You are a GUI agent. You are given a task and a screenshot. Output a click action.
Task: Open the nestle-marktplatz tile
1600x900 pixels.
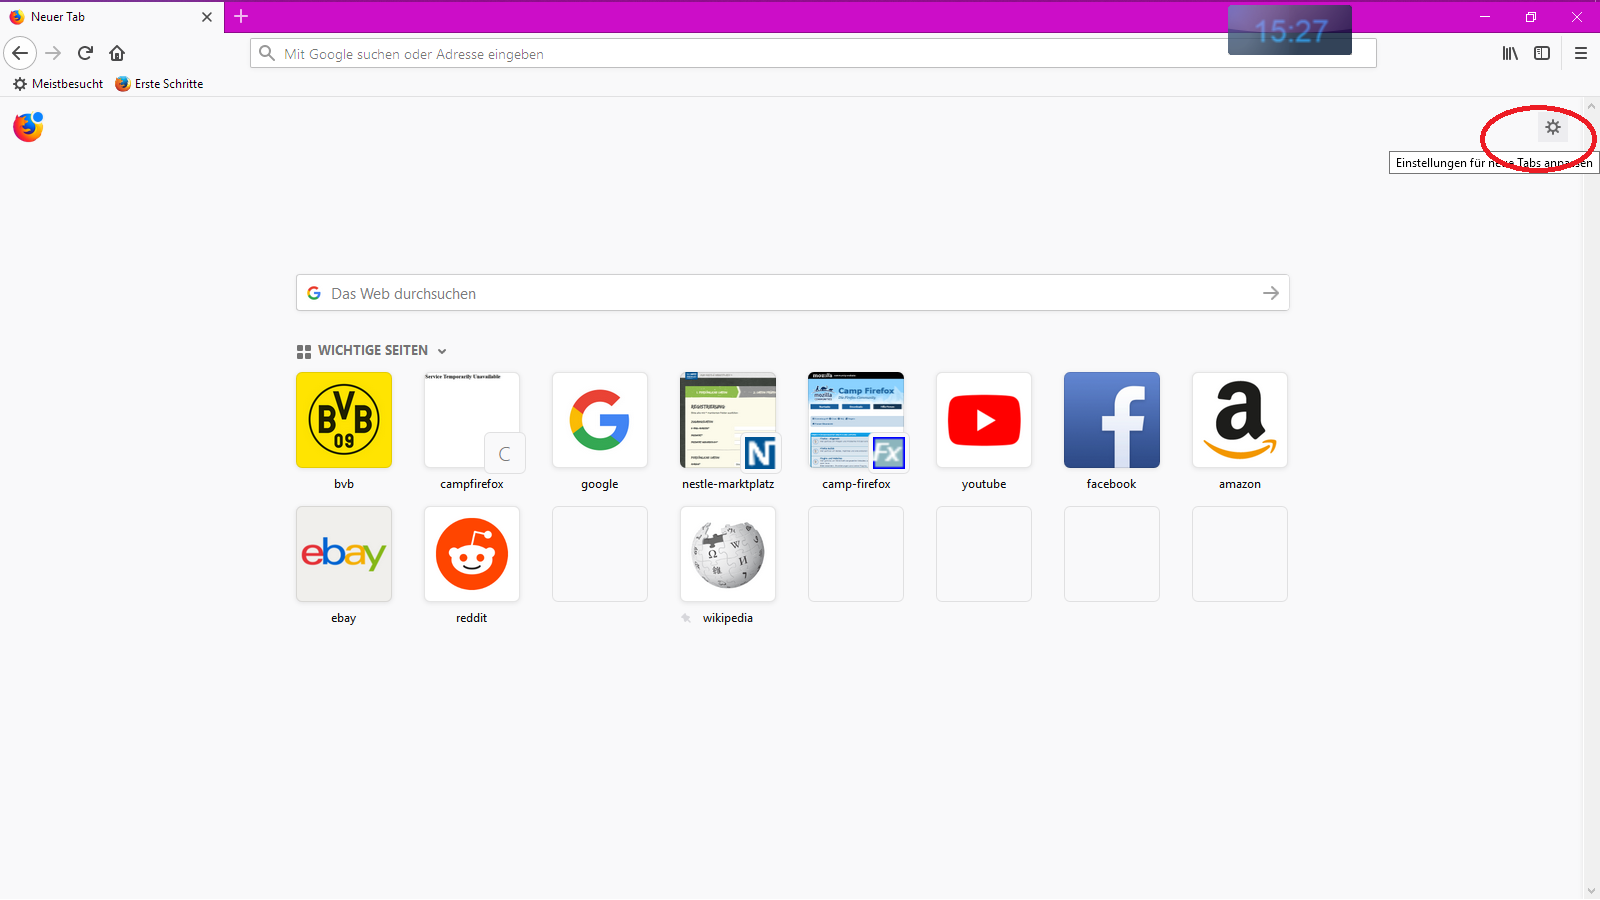(x=728, y=420)
